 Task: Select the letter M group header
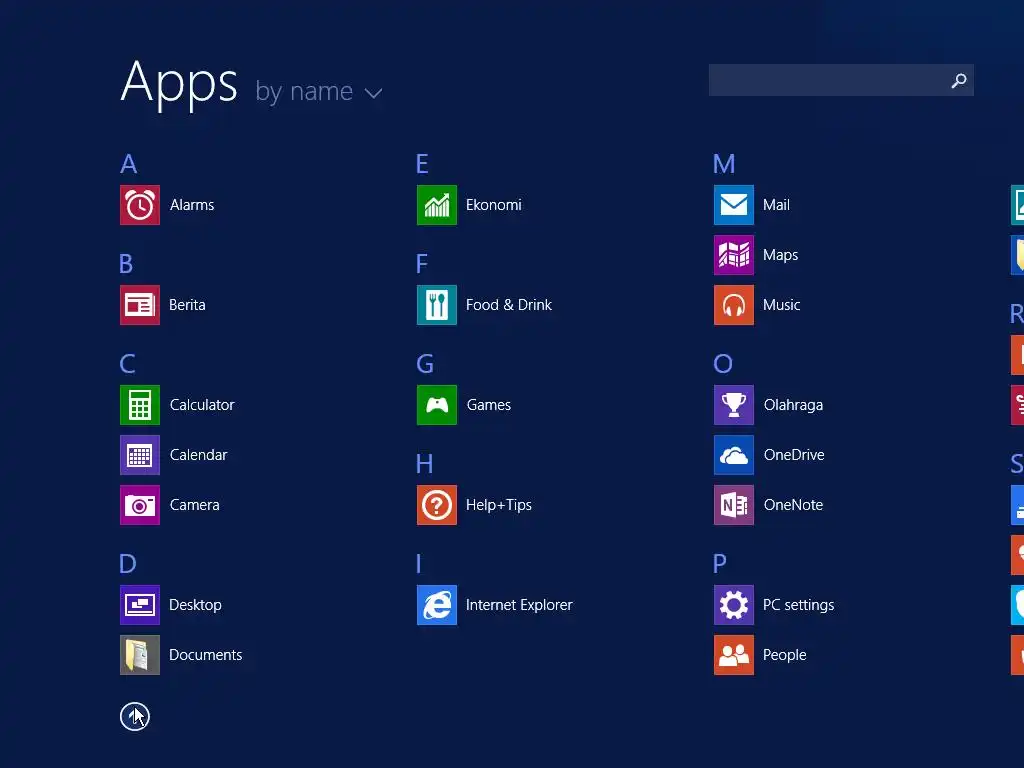click(x=724, y=164)
